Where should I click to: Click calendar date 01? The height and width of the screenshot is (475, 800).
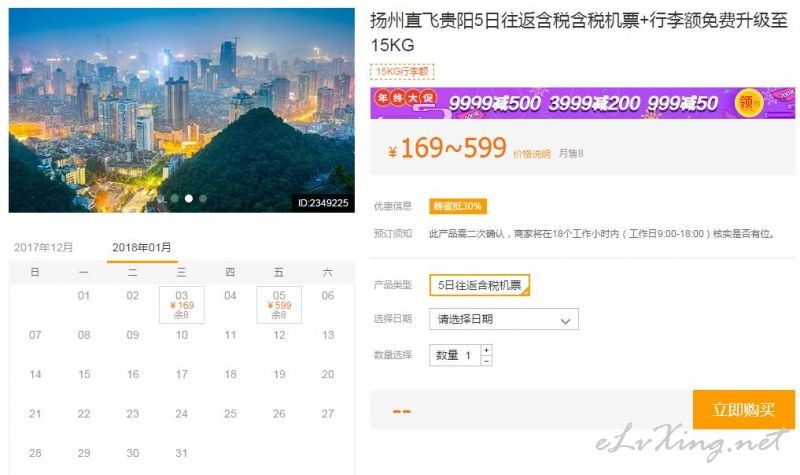click(84, 296)
